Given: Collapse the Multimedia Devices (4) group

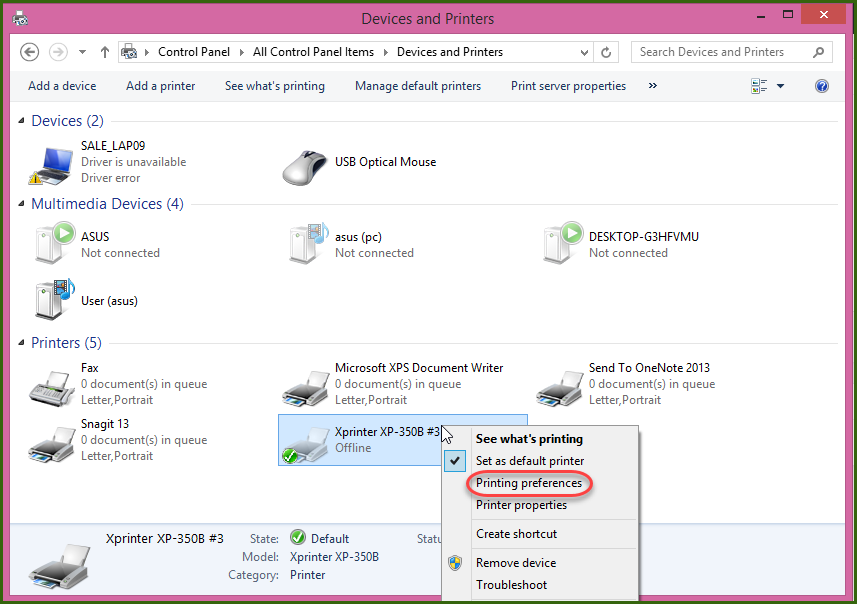Looking at the screenshot, I should coord(21,203).
